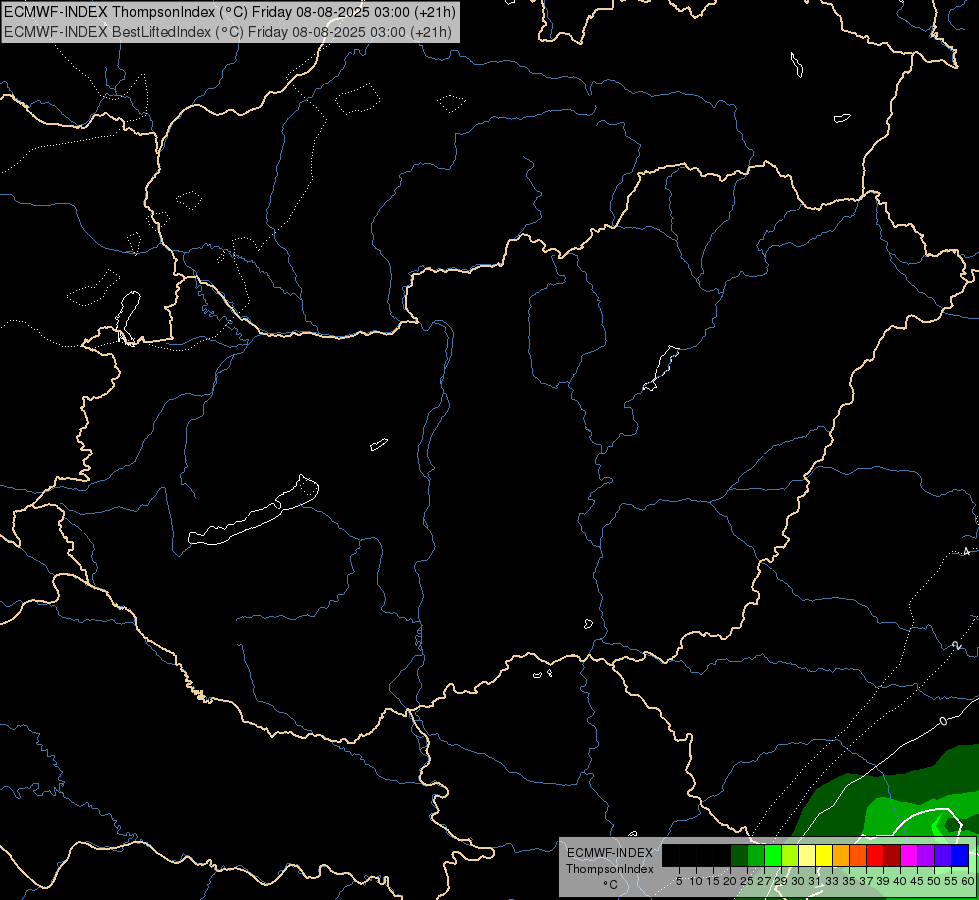Click the legend ThompsonIndex label

point(609,869)
